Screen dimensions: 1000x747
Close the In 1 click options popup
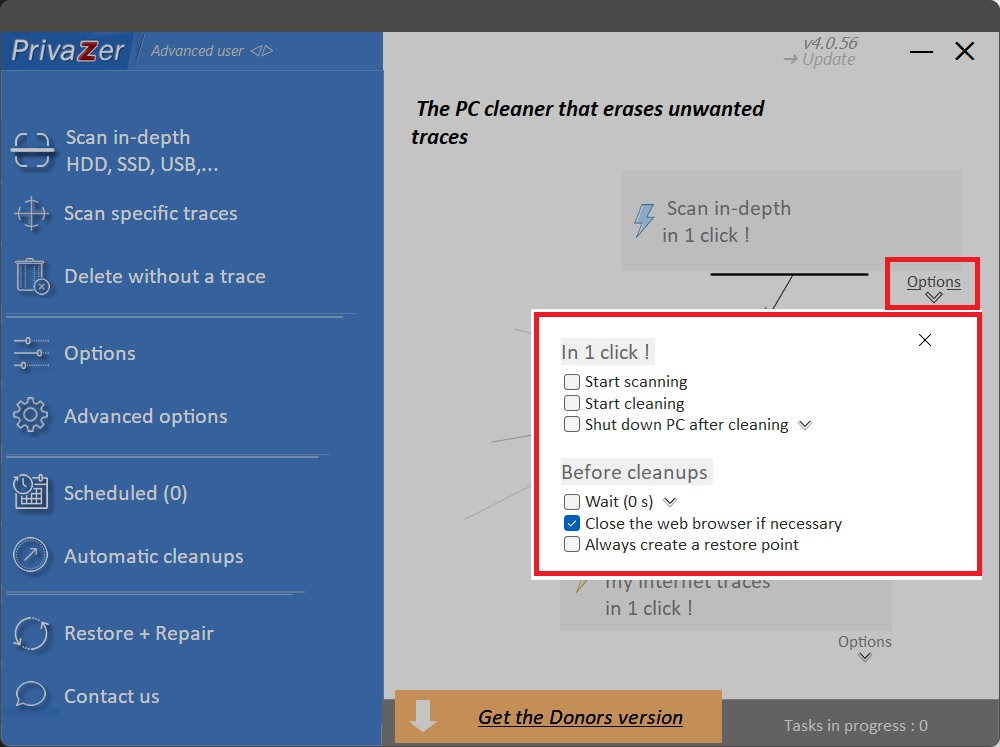tap(924, 340)
